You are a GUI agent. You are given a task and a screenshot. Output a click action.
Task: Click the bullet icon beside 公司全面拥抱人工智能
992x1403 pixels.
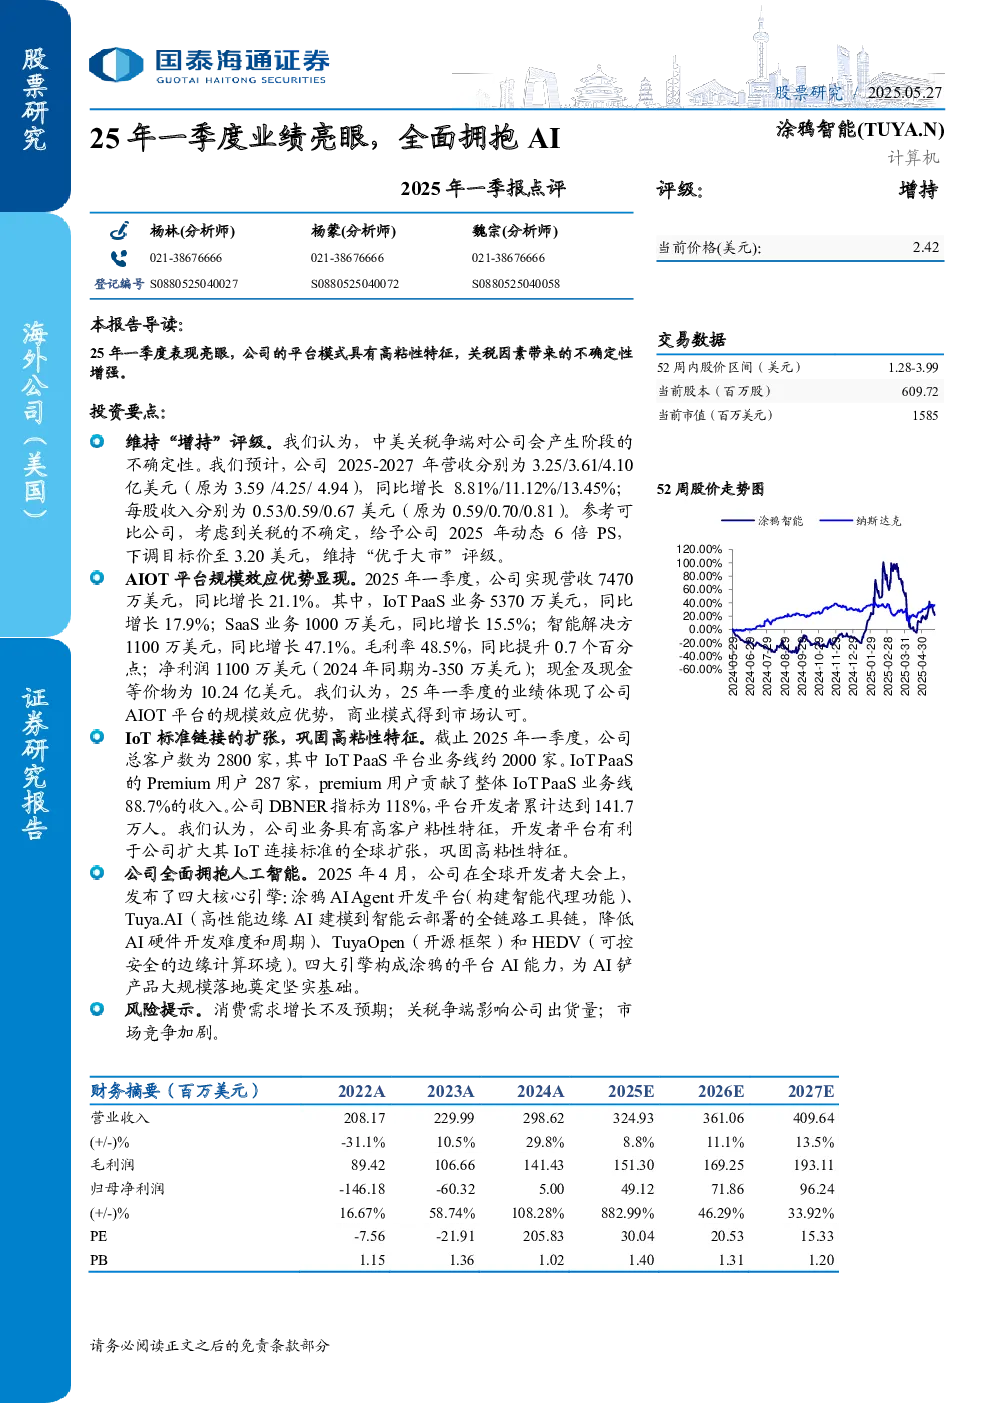[97, 873]
